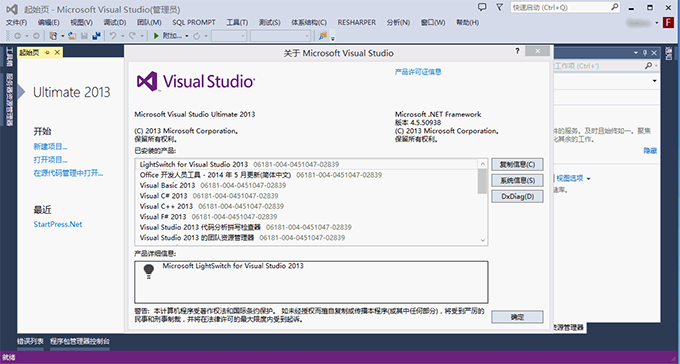The width and height of the screenshot is (680, 364).
Task: Click the Save All toolbar icon
Action: [96, 36]
